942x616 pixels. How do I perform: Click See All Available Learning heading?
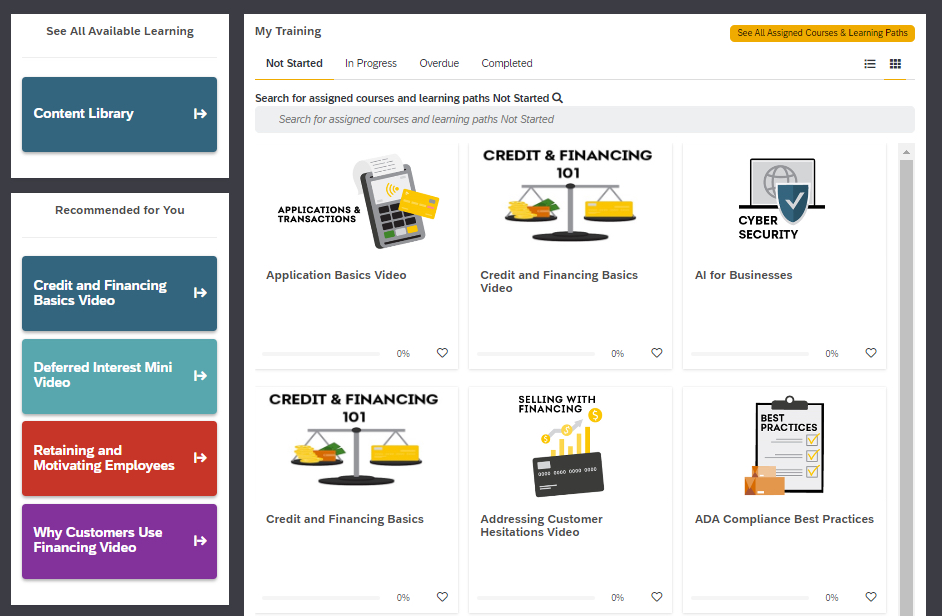[120, 31]
